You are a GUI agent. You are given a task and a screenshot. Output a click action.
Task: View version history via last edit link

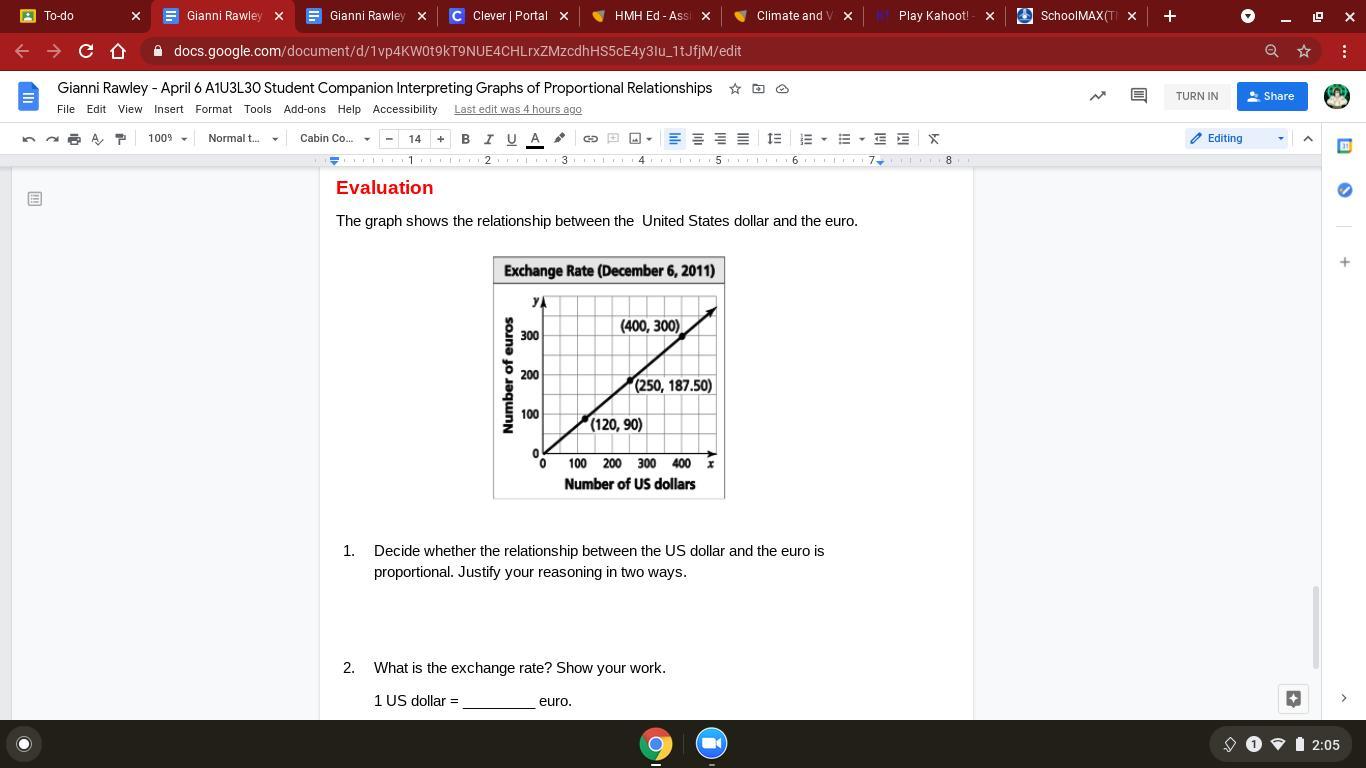(518, 109)
